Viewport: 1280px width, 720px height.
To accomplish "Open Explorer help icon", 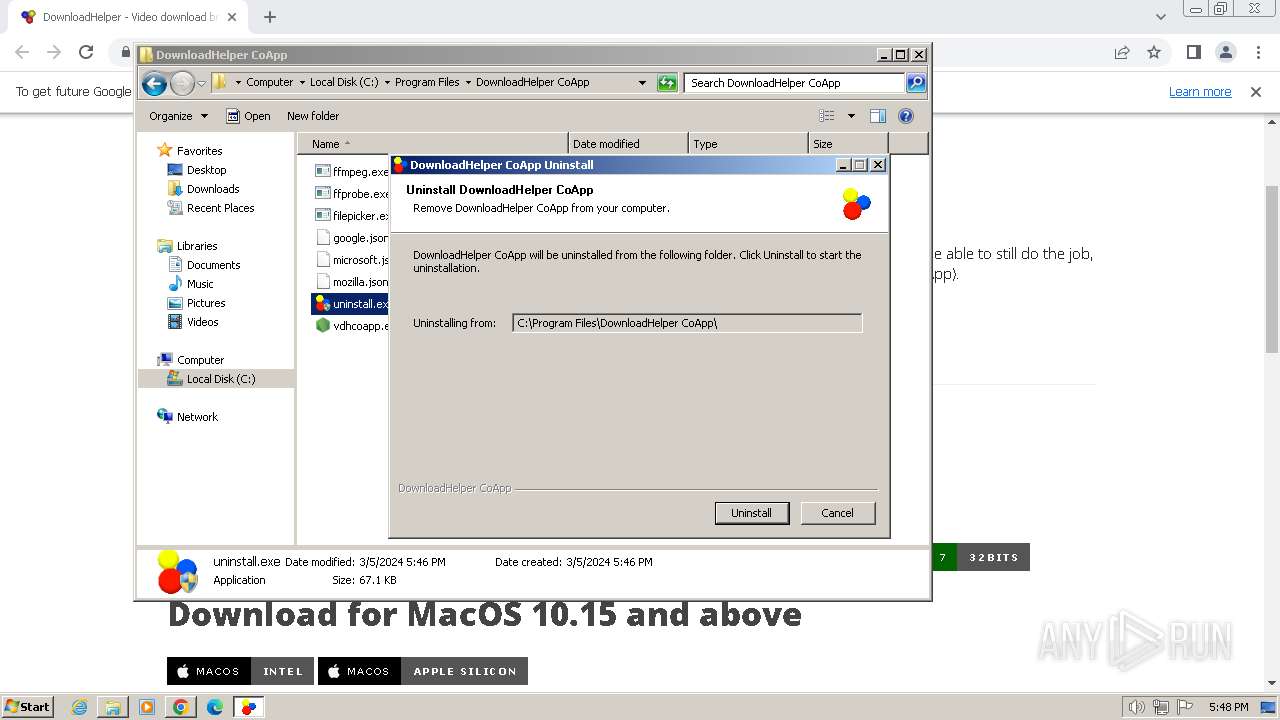I will tap(906, 116).
